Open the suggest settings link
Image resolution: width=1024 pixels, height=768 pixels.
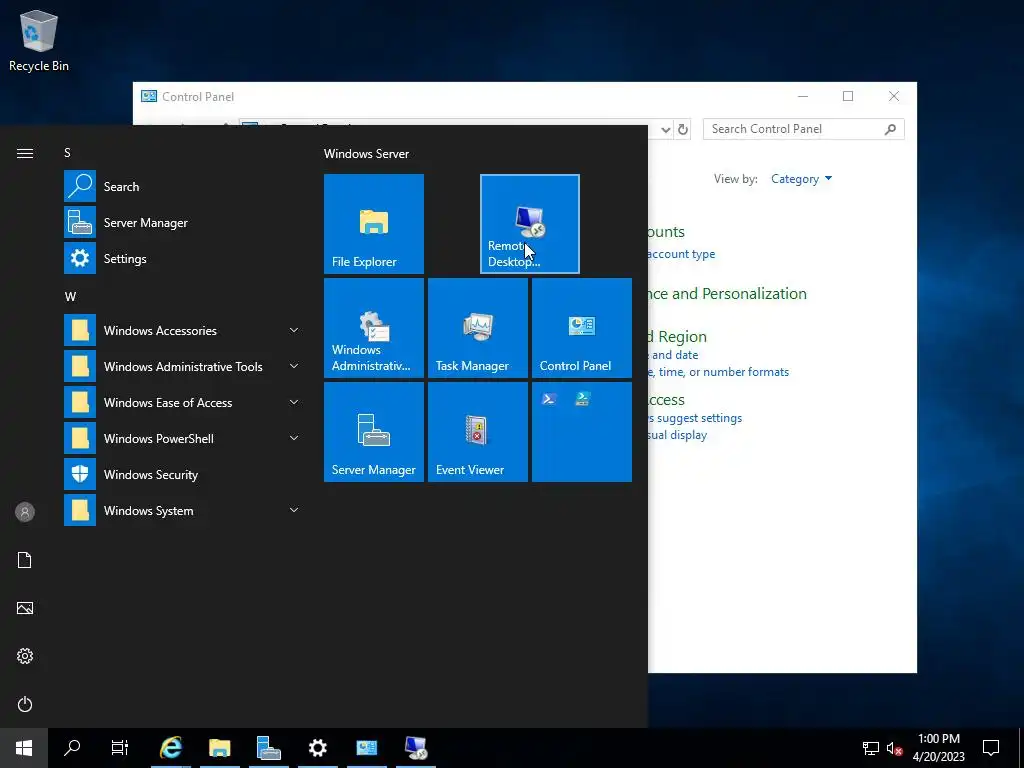pos(695,418)
